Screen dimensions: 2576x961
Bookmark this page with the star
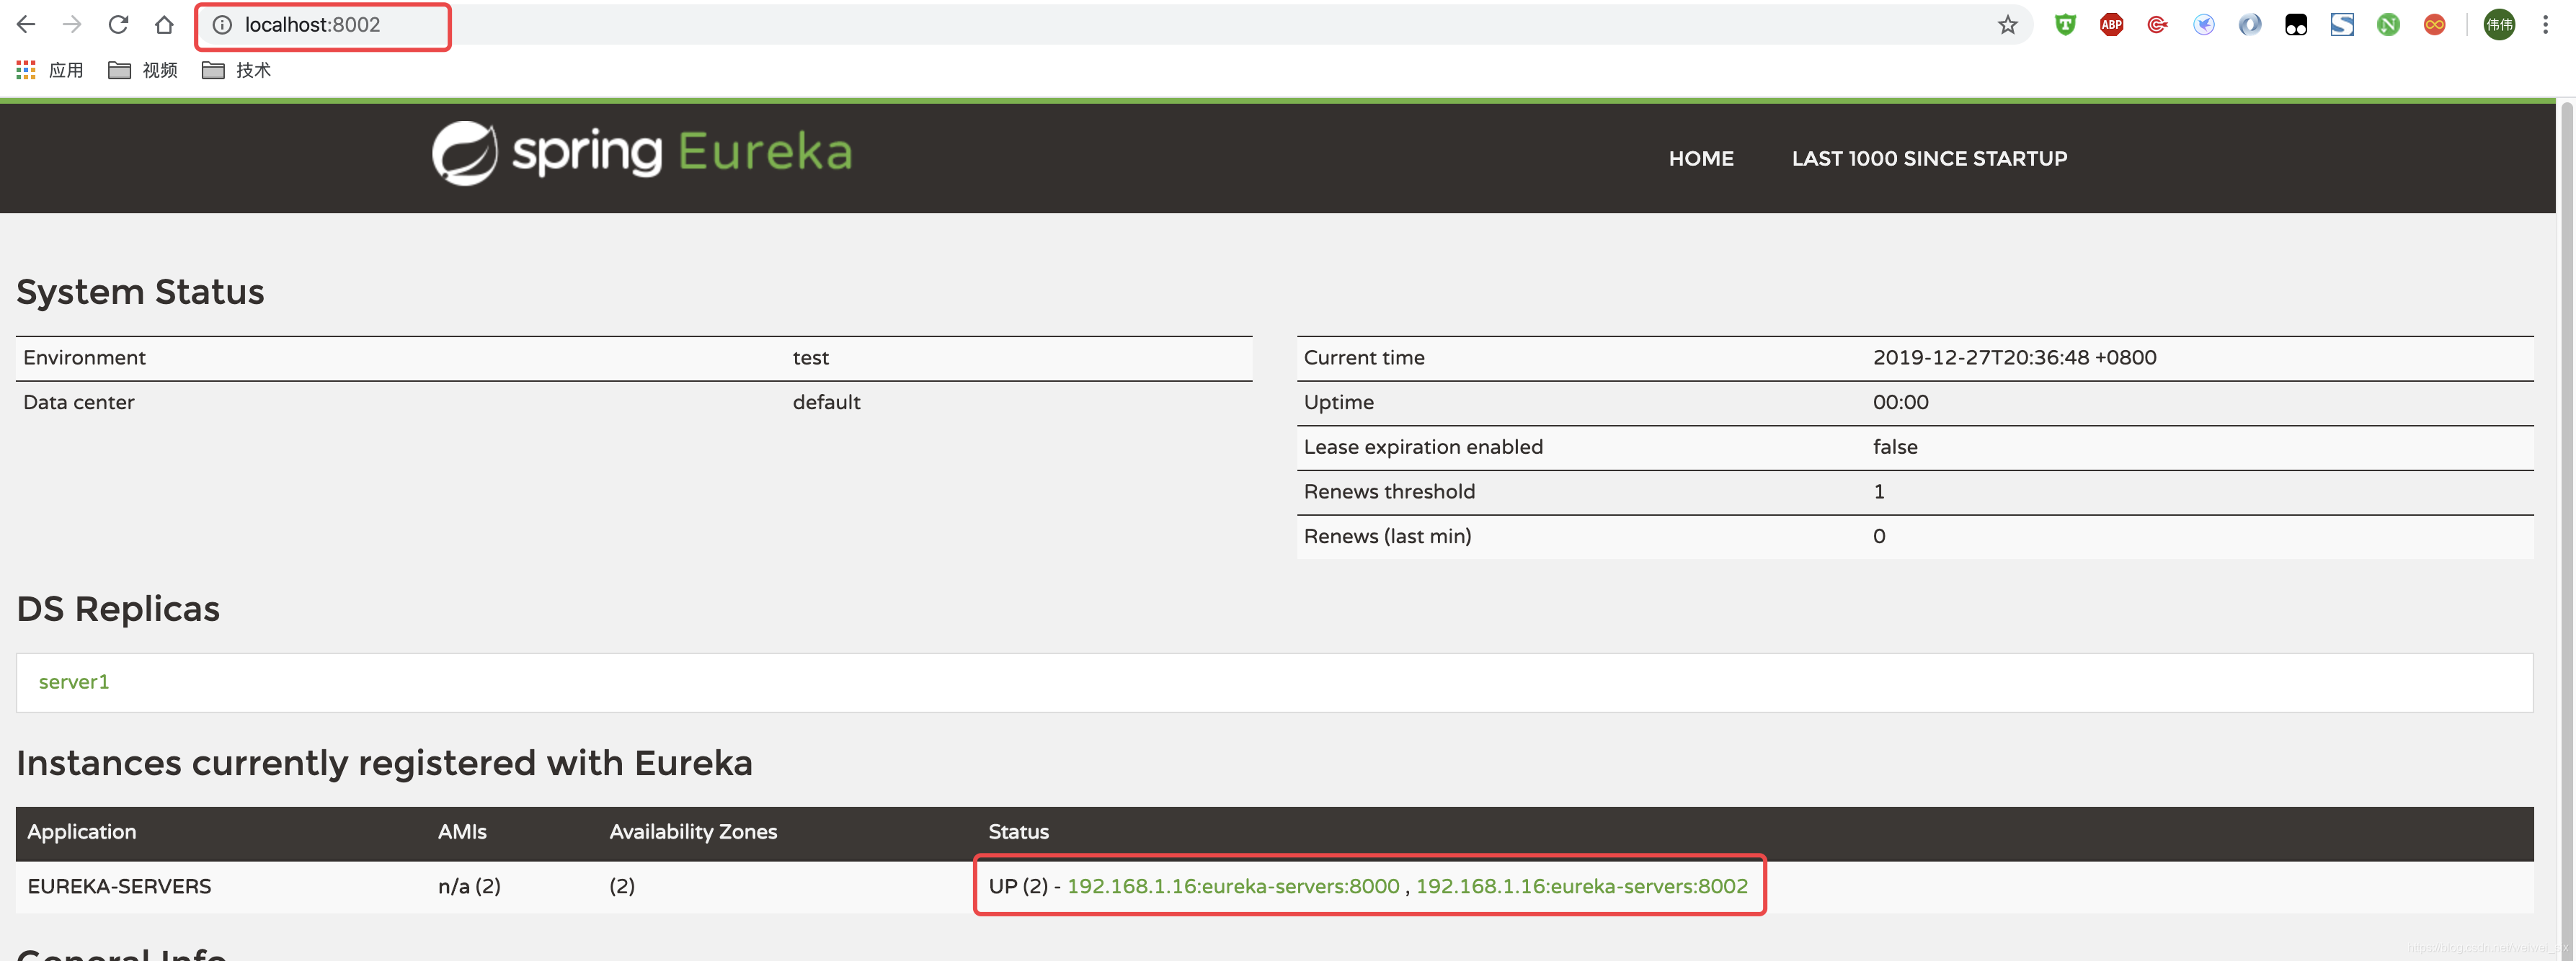click(2007, 25)
